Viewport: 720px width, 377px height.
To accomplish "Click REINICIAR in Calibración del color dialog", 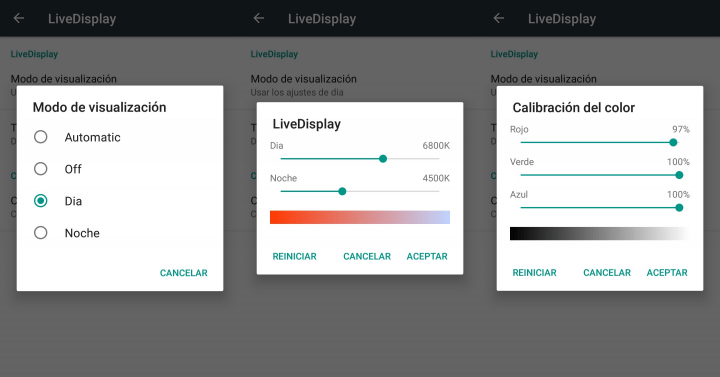I will (534, 273).
